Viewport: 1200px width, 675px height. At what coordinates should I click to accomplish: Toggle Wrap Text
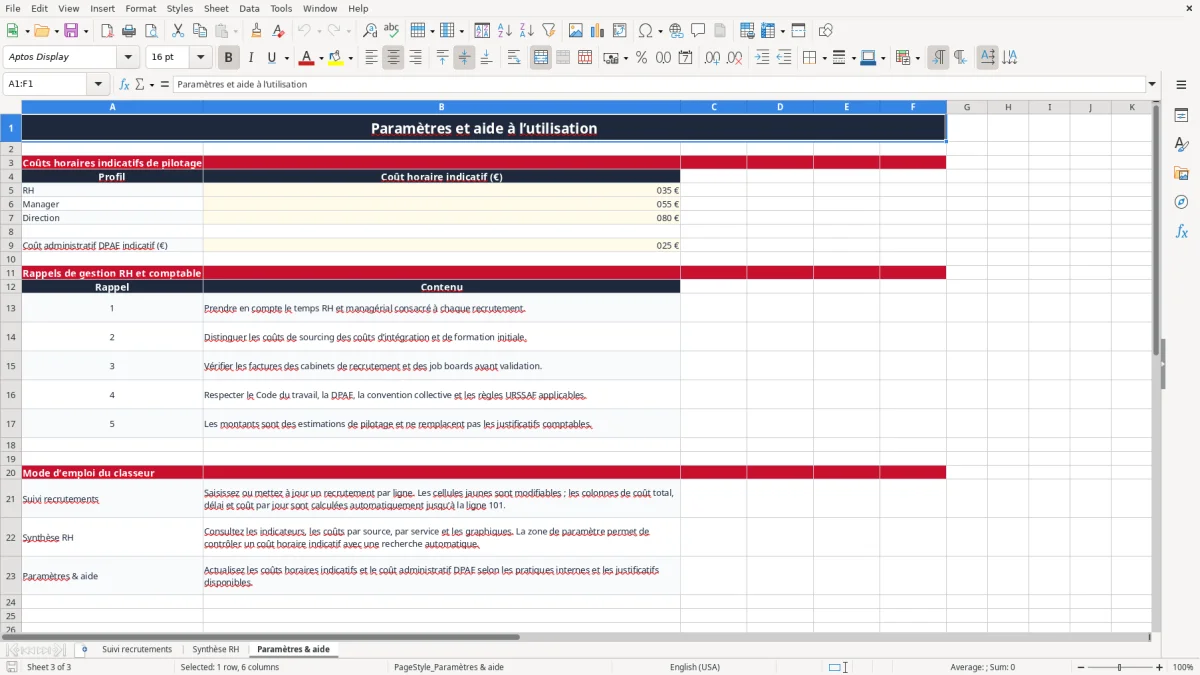(513, 58)
